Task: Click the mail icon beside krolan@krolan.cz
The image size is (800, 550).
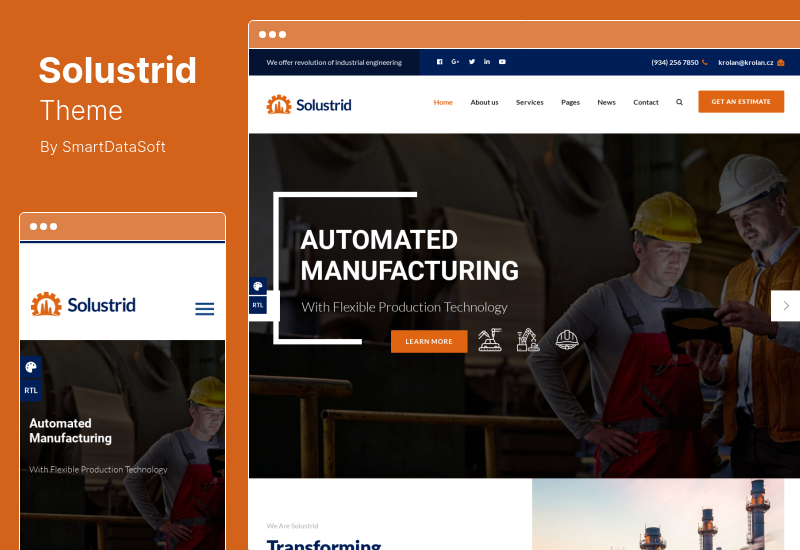Action: pyautogui.click(x=781, y=62)
